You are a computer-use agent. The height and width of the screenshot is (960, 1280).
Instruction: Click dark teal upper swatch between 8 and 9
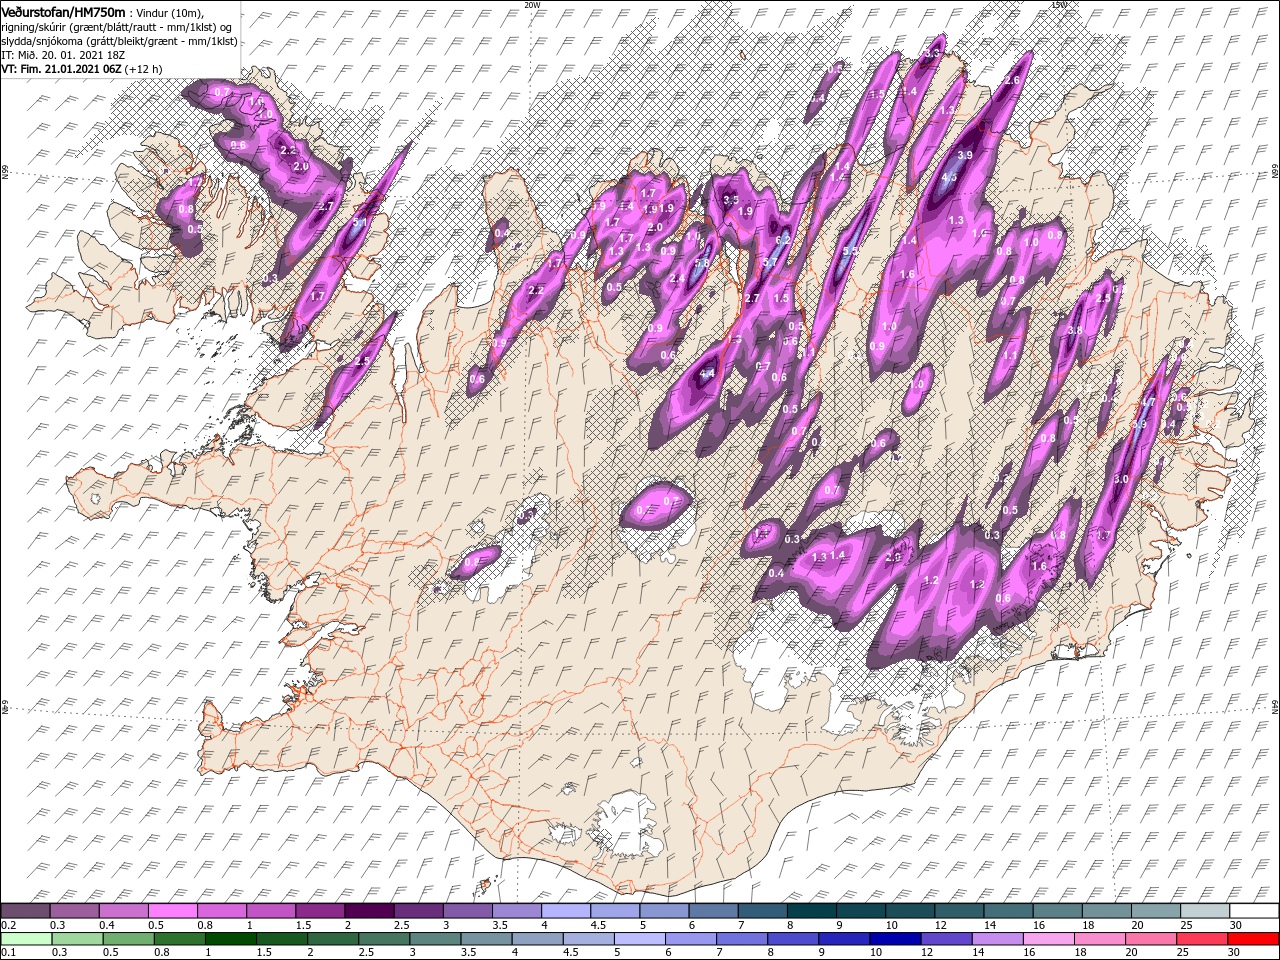[x=812, y=910]
